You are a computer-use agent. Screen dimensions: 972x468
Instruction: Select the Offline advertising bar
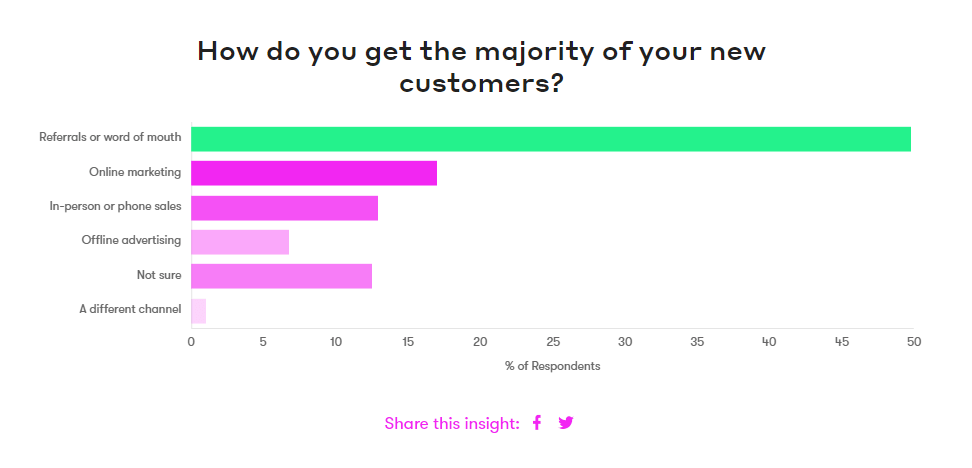(x=240, y=242)
